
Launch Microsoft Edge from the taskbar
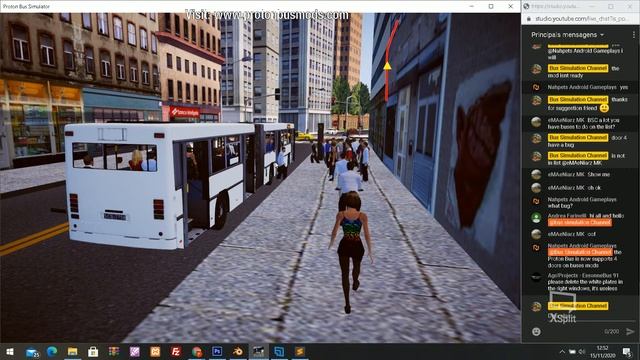point(52,351)
